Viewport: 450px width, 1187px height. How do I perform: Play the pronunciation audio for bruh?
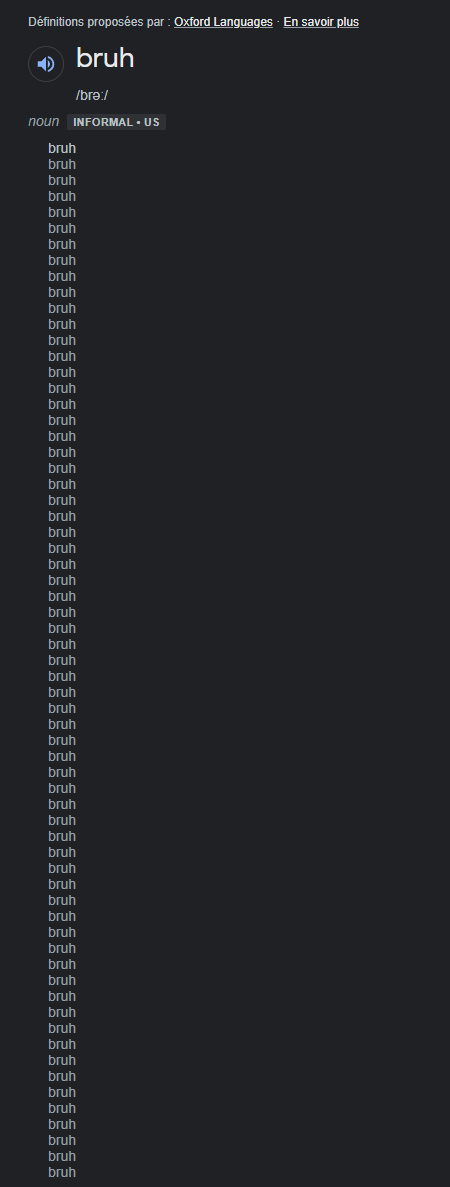pyautogui.click(x=46, y=64)
